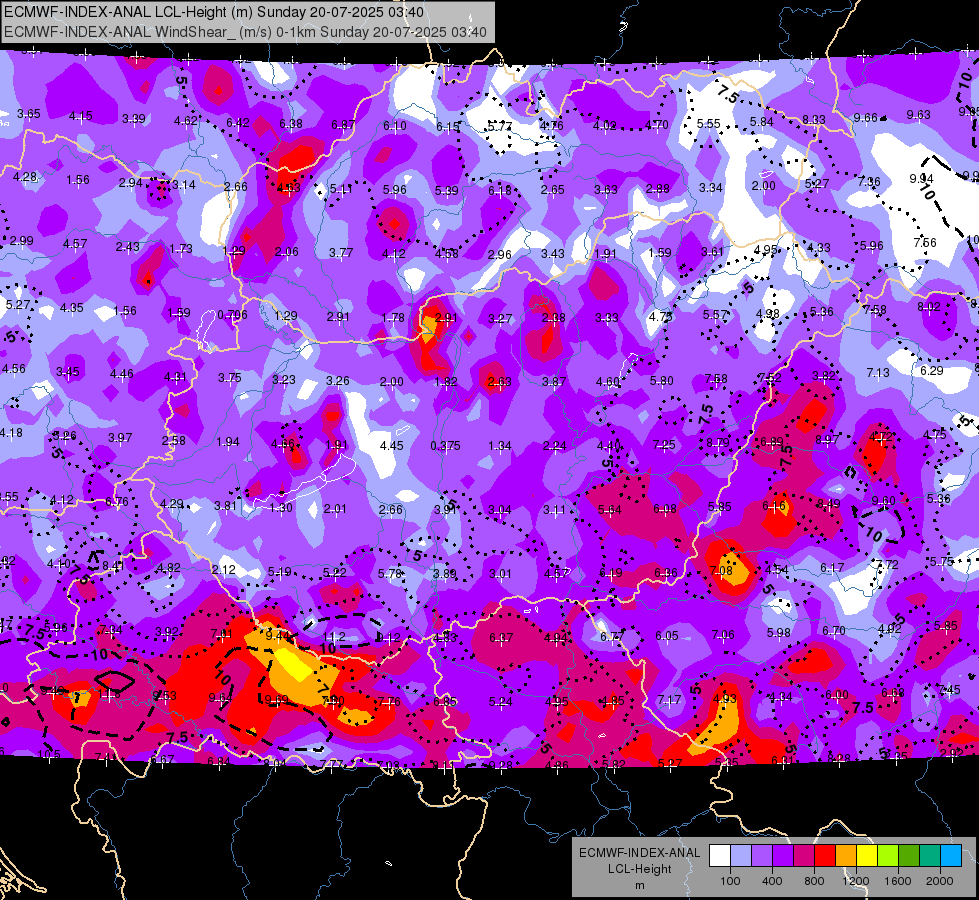This screenshot has height=900, width=979.
Task: Click the wind shear value 5.84
Action: click(762, 122)
